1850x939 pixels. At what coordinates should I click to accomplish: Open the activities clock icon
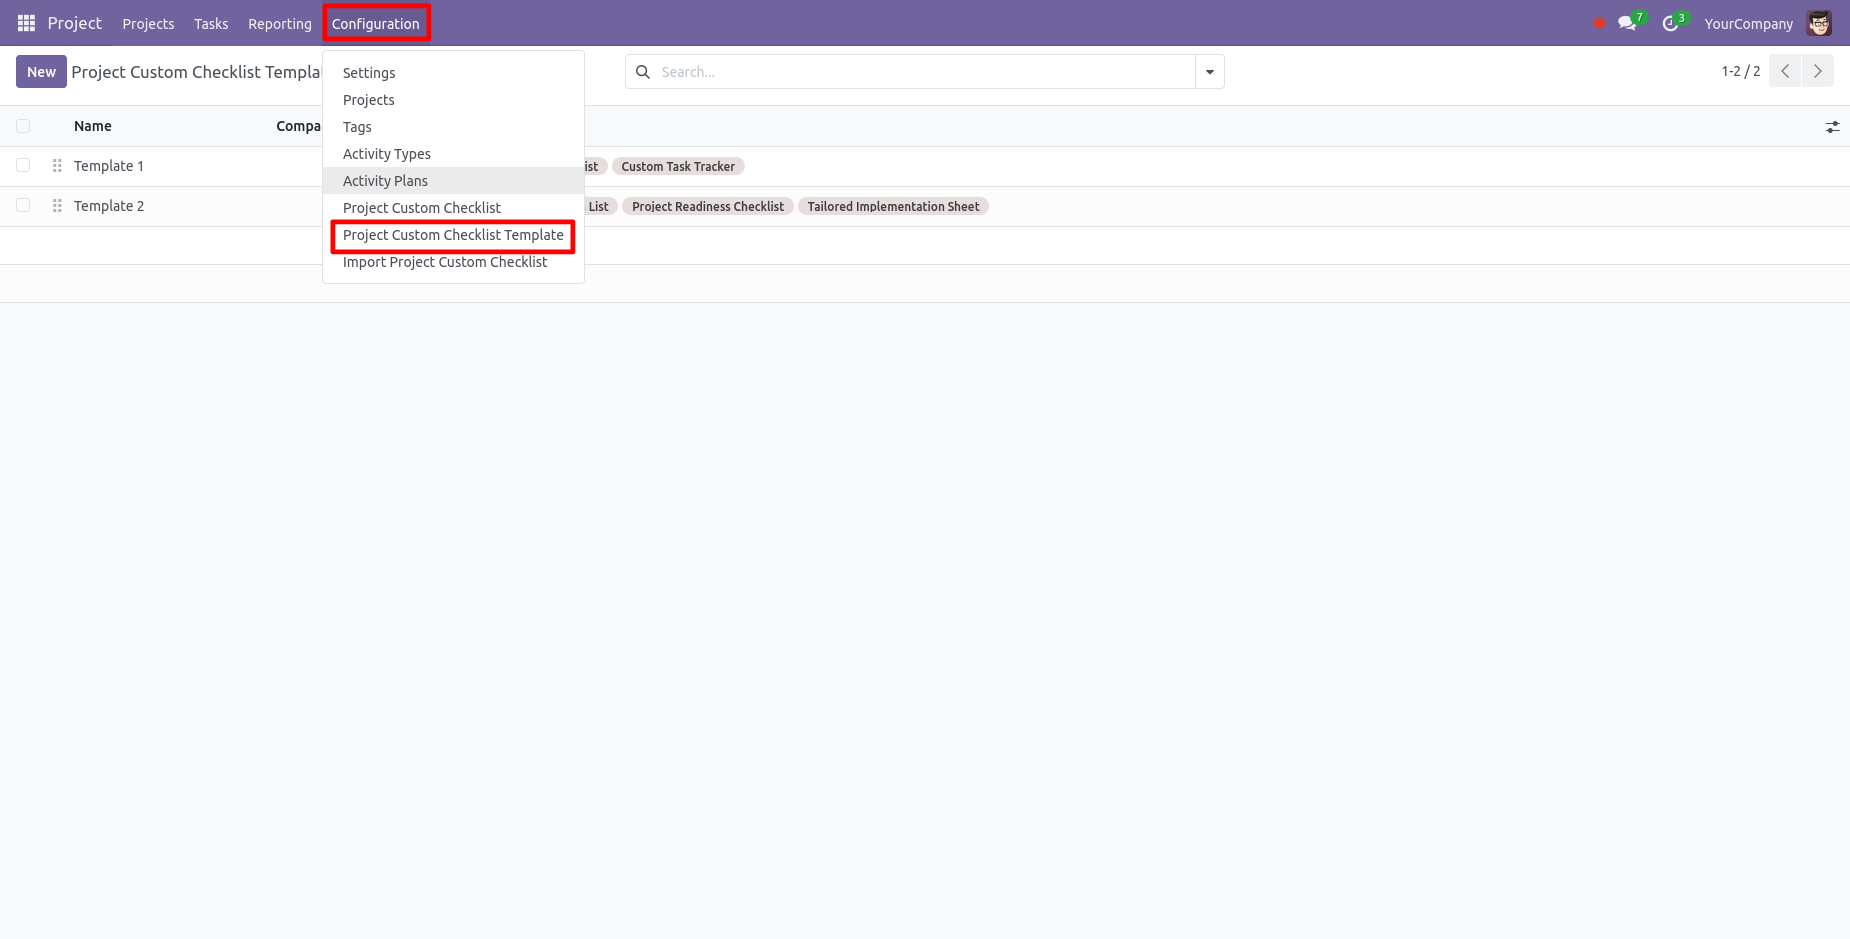1671,23
